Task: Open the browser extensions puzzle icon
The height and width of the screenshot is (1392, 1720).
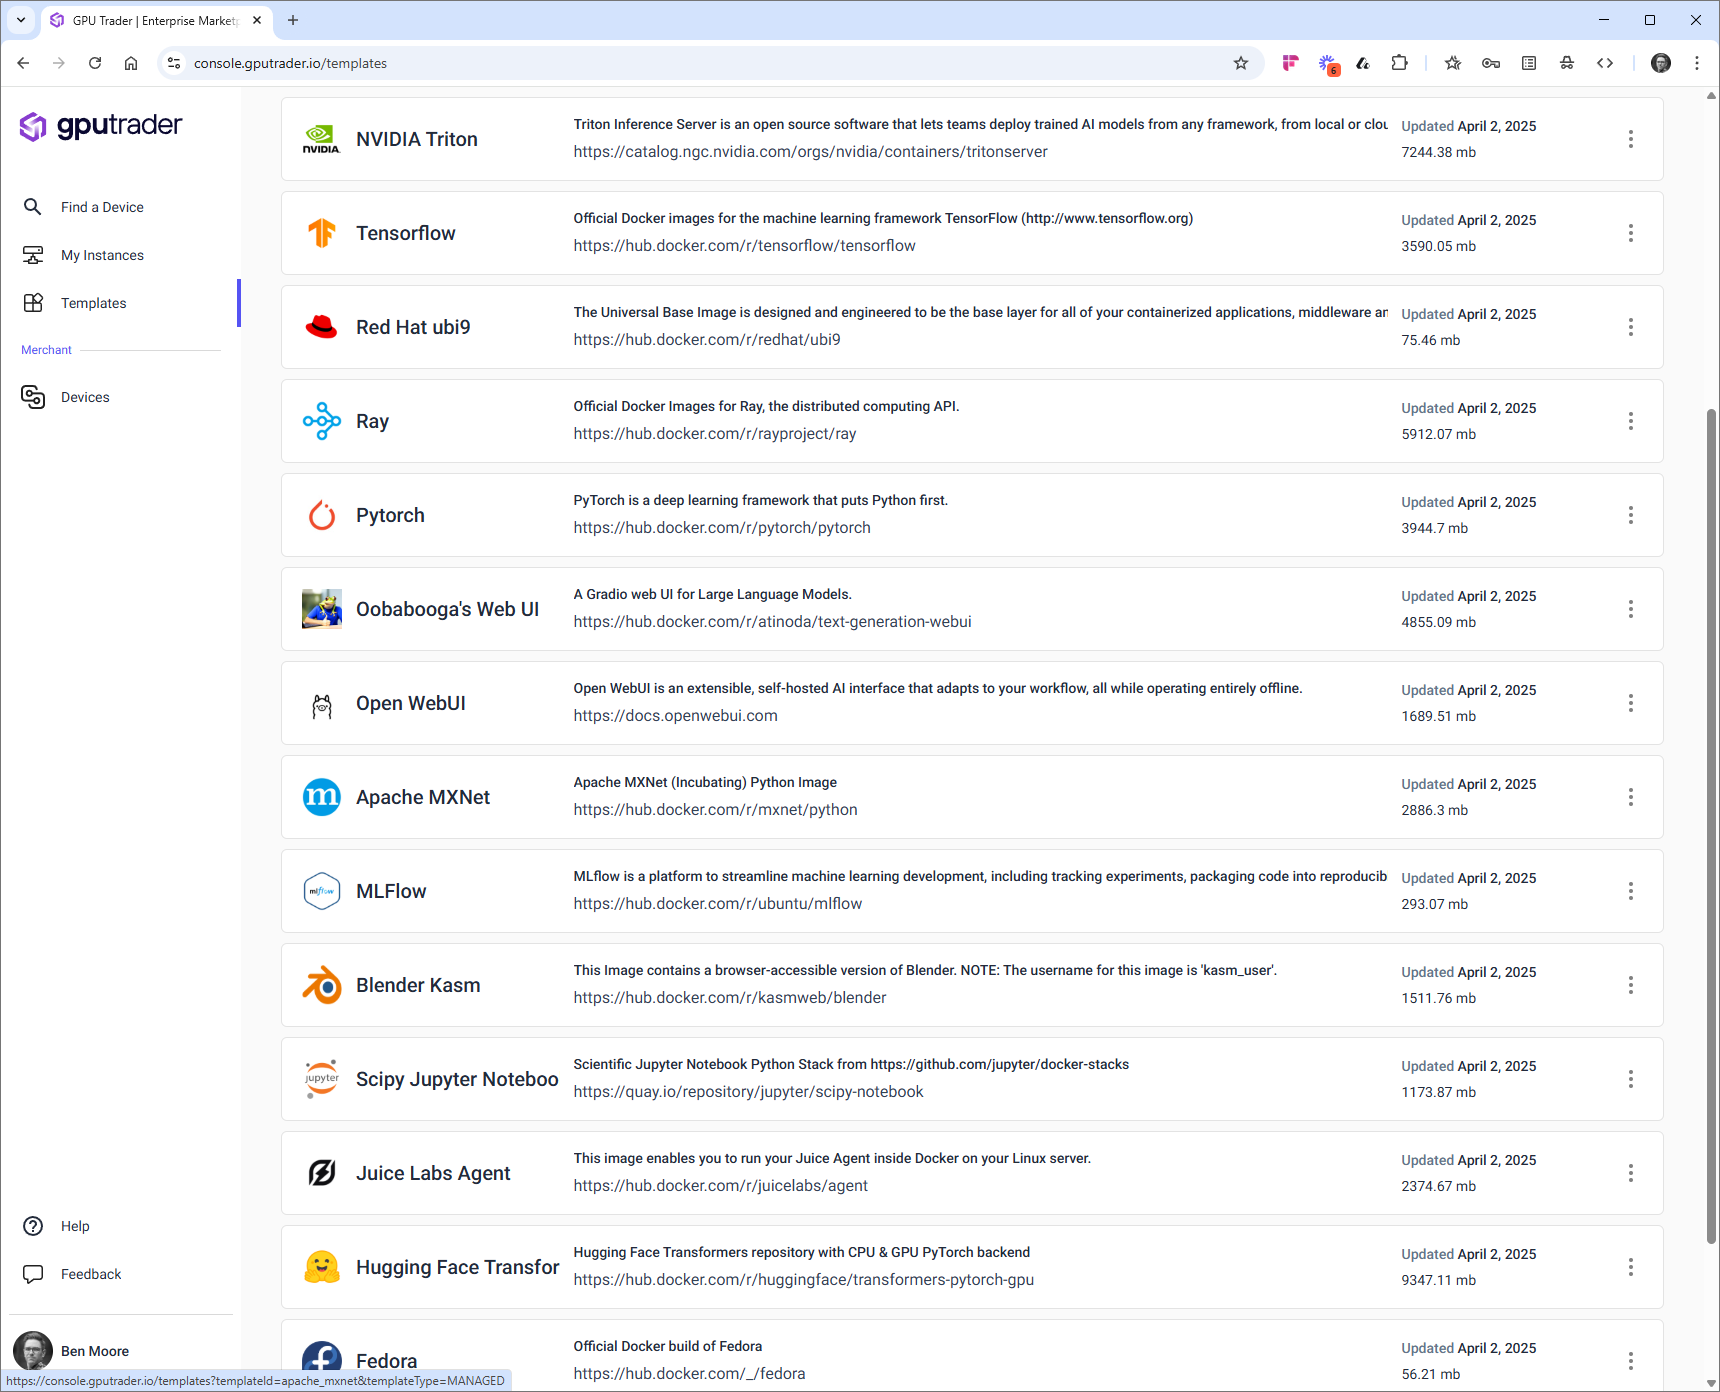Action: click(x=1399, y=63)
